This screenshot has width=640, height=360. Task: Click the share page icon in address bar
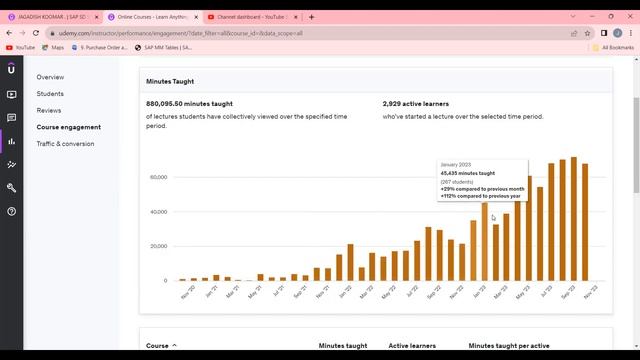point(574,33)
